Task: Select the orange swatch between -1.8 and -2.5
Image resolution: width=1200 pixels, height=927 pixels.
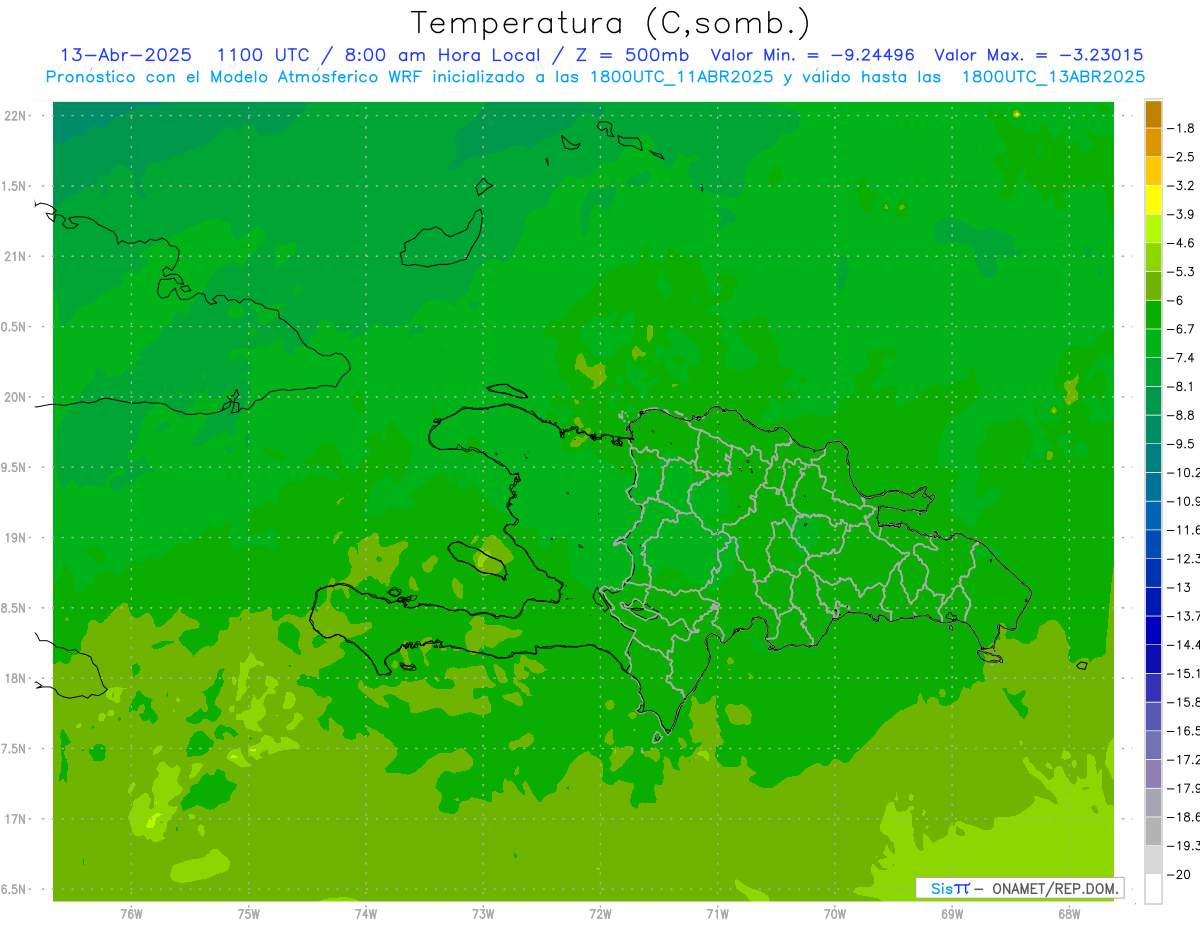Action: click(1153, 143)
